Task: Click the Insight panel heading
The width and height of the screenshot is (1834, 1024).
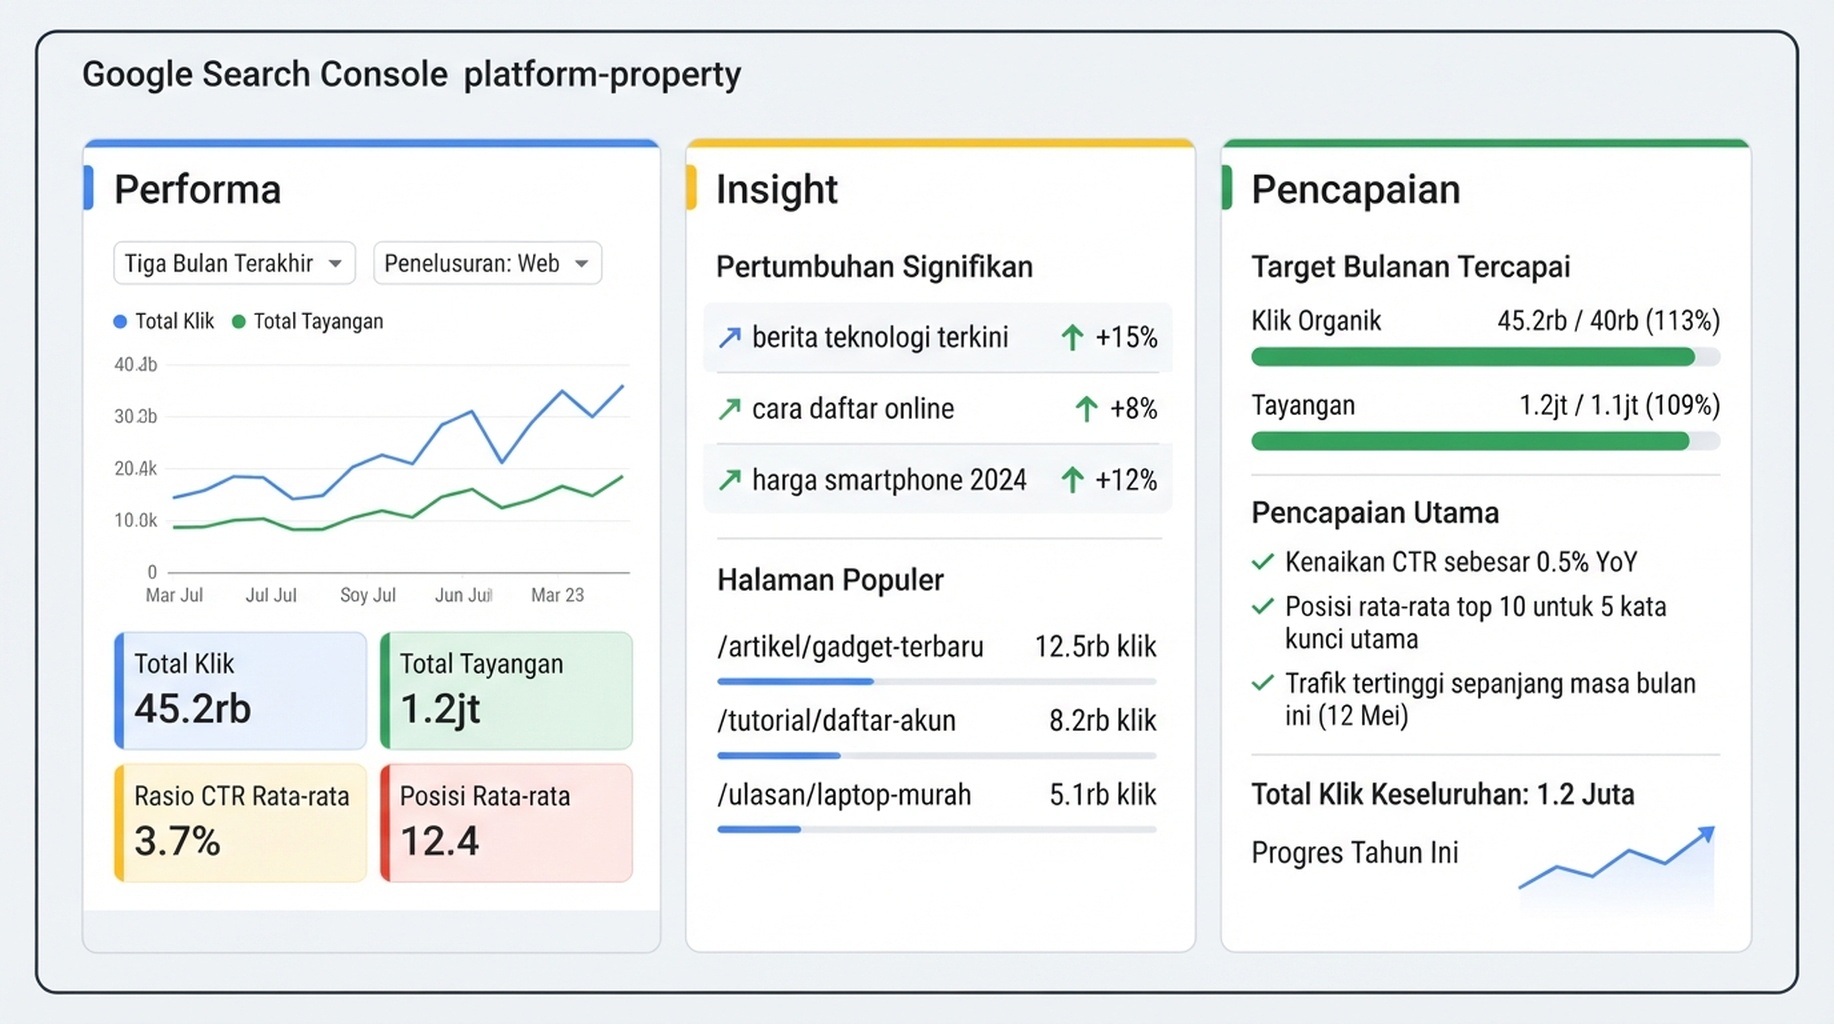Action: tap(777, 190)
